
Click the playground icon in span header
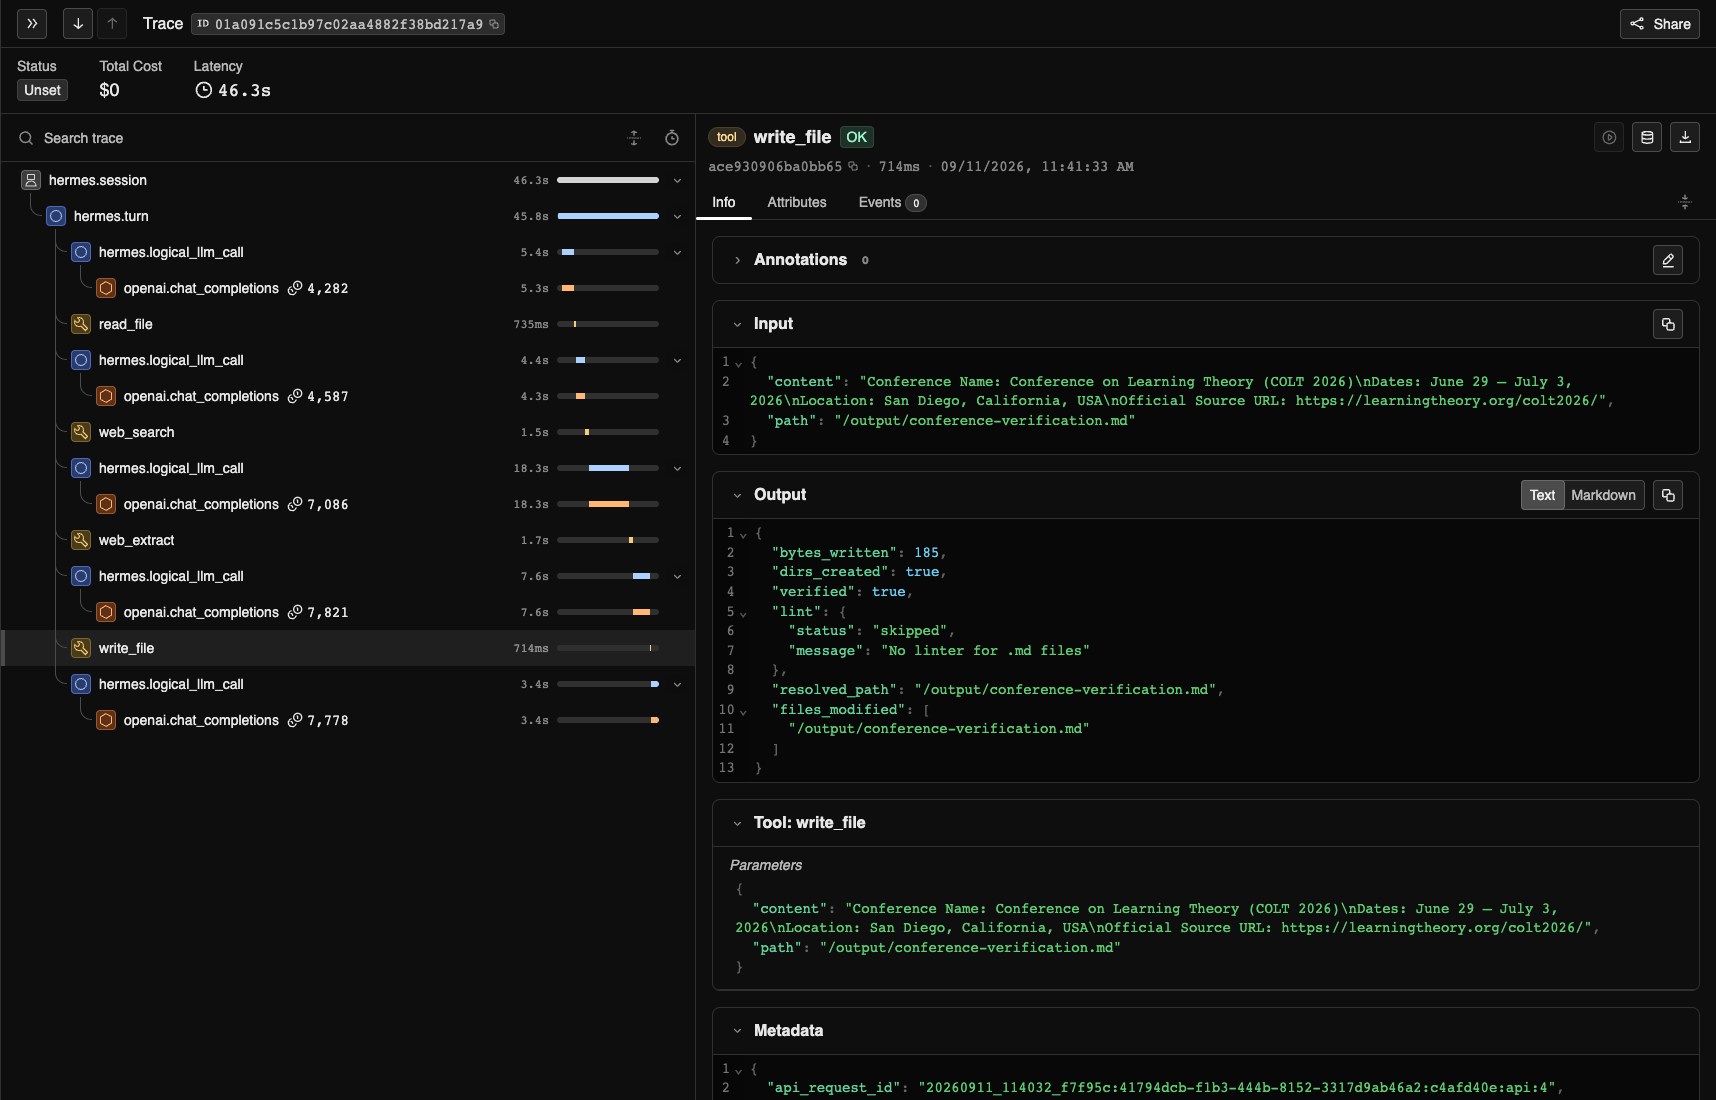1609,138
